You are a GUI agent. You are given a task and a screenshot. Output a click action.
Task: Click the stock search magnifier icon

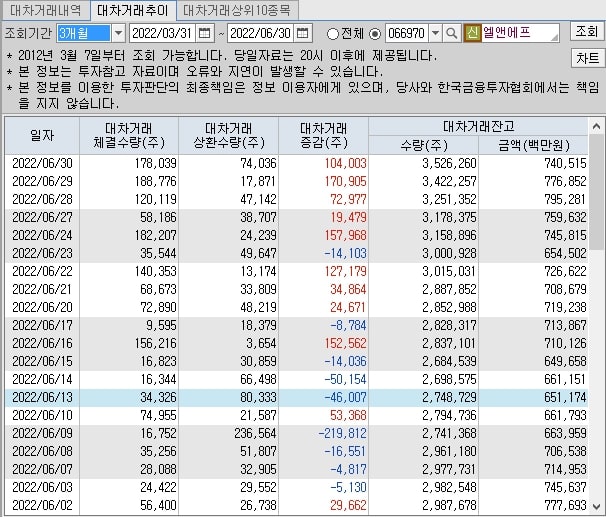[x=451, y=33]
